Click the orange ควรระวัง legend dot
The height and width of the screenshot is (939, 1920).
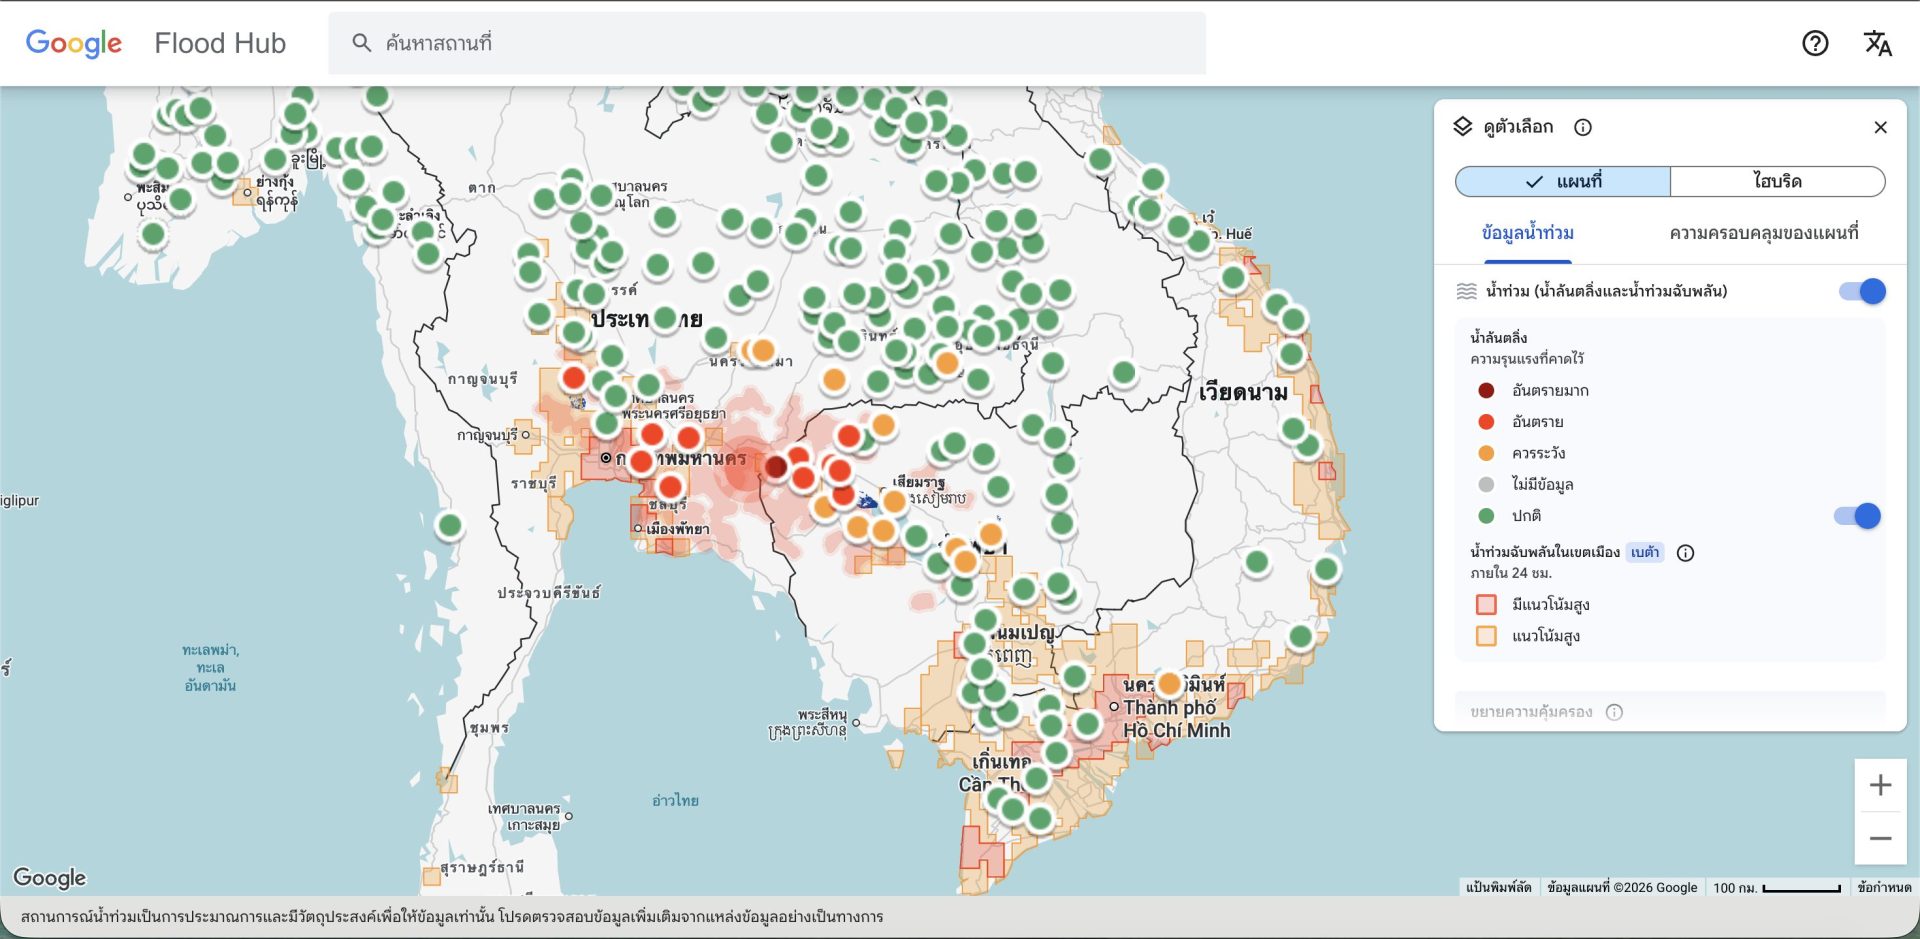1486,453
